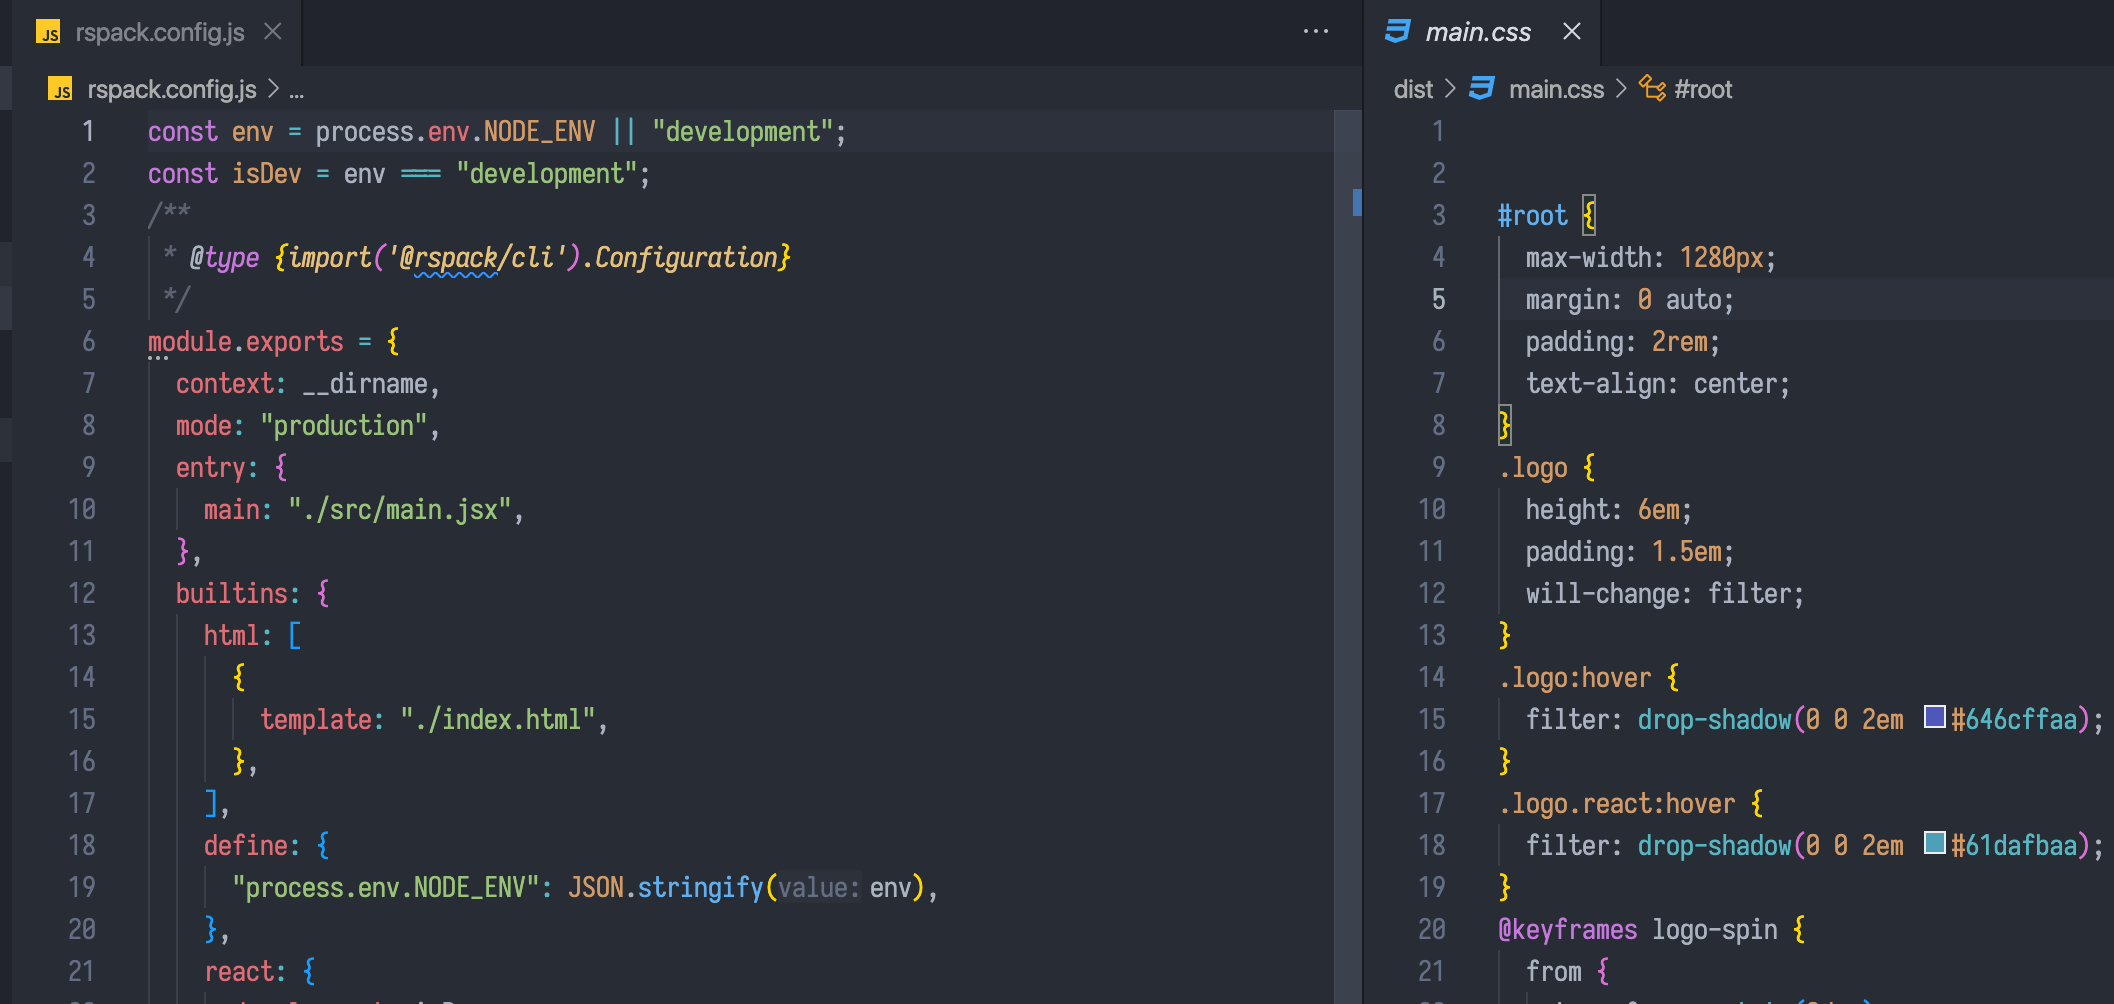The image size is (2114, 1004).
Task: Click the JS icon in the rspack.config.js breadcrumb
Action: click(x=61, y=89)
